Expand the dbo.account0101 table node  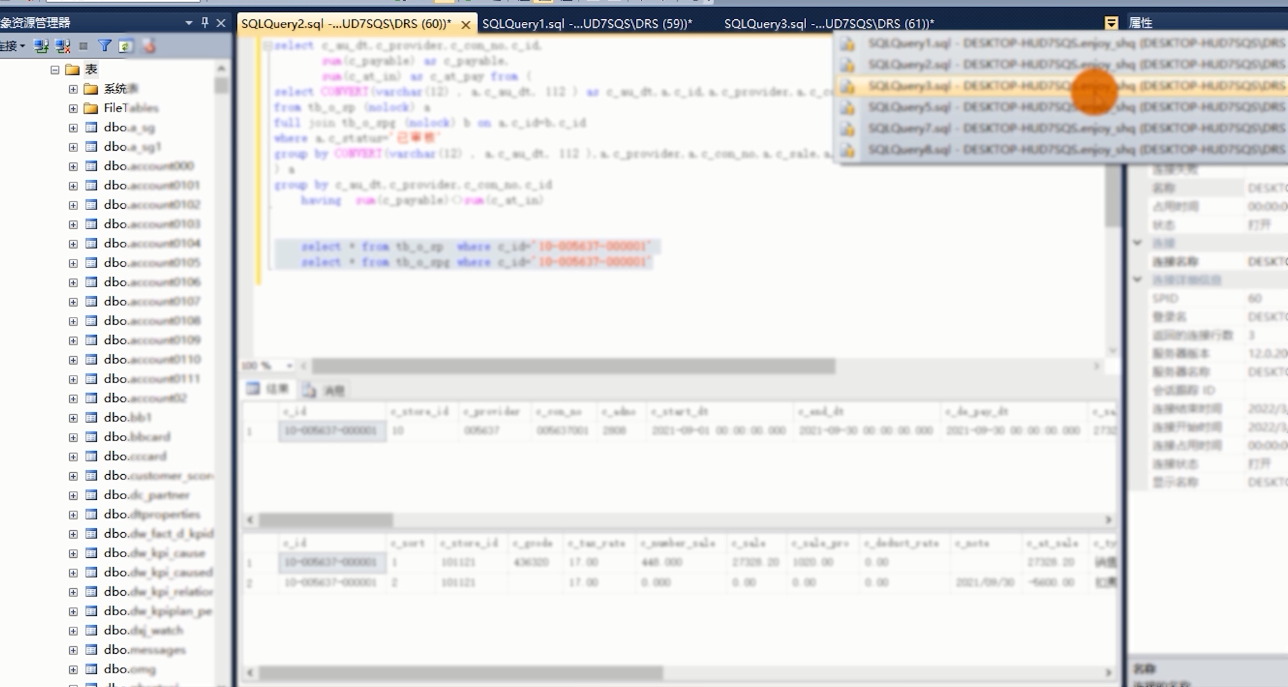point(73,185)
